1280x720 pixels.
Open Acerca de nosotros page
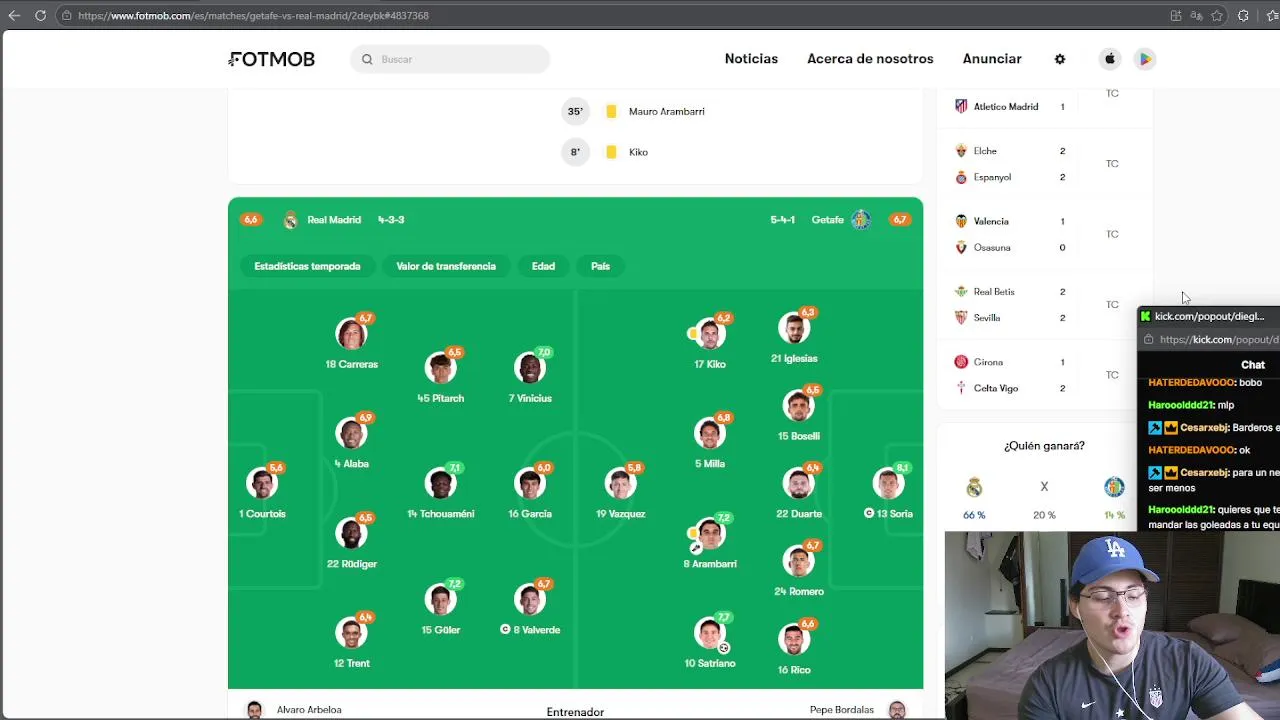pos(870,59)
